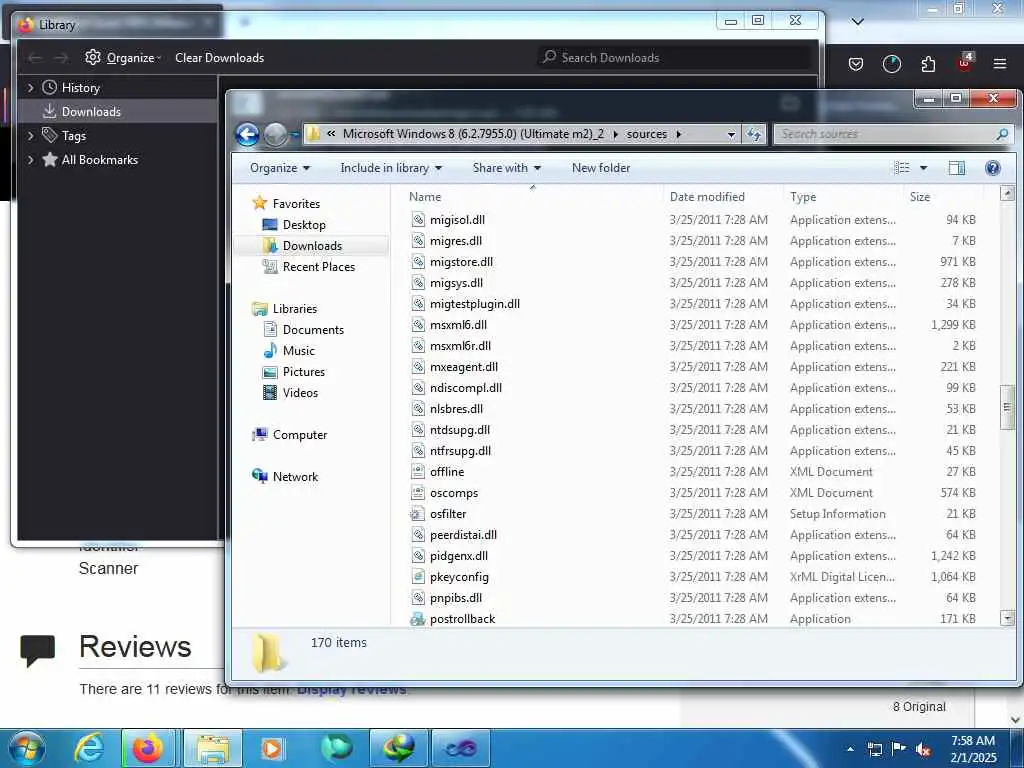Open the view options dropdown arrow
This screenshot has height=768, width=1024.
(x=923, y=168)
